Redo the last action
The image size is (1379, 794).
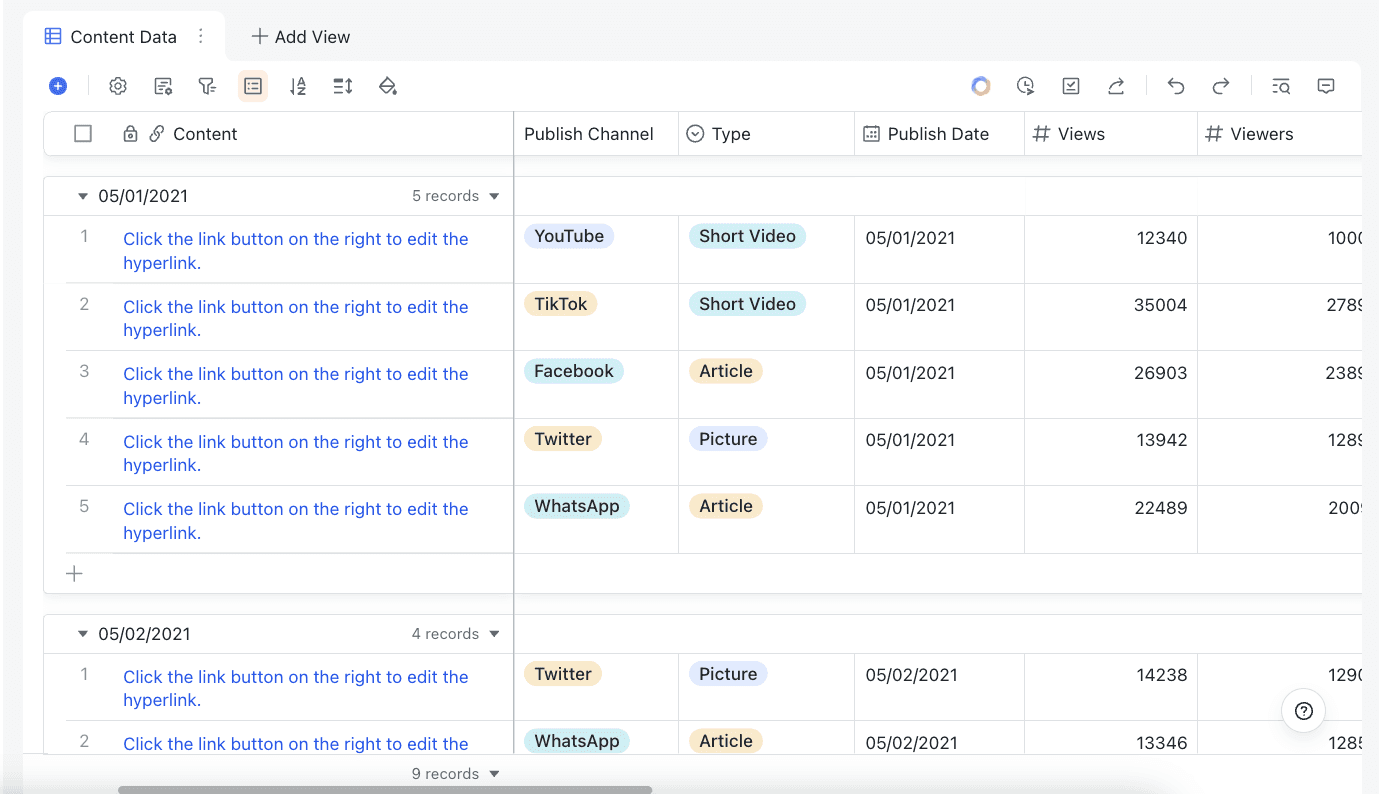(x=1221, y=86)
